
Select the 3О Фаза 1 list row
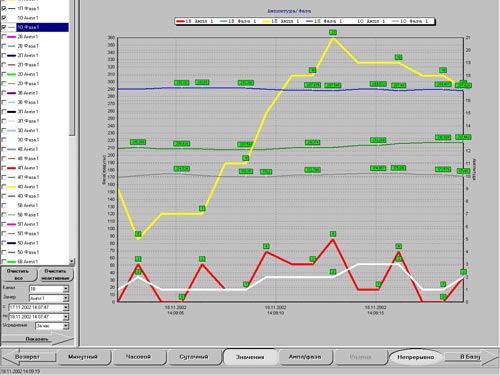click(x=35, y=140)
